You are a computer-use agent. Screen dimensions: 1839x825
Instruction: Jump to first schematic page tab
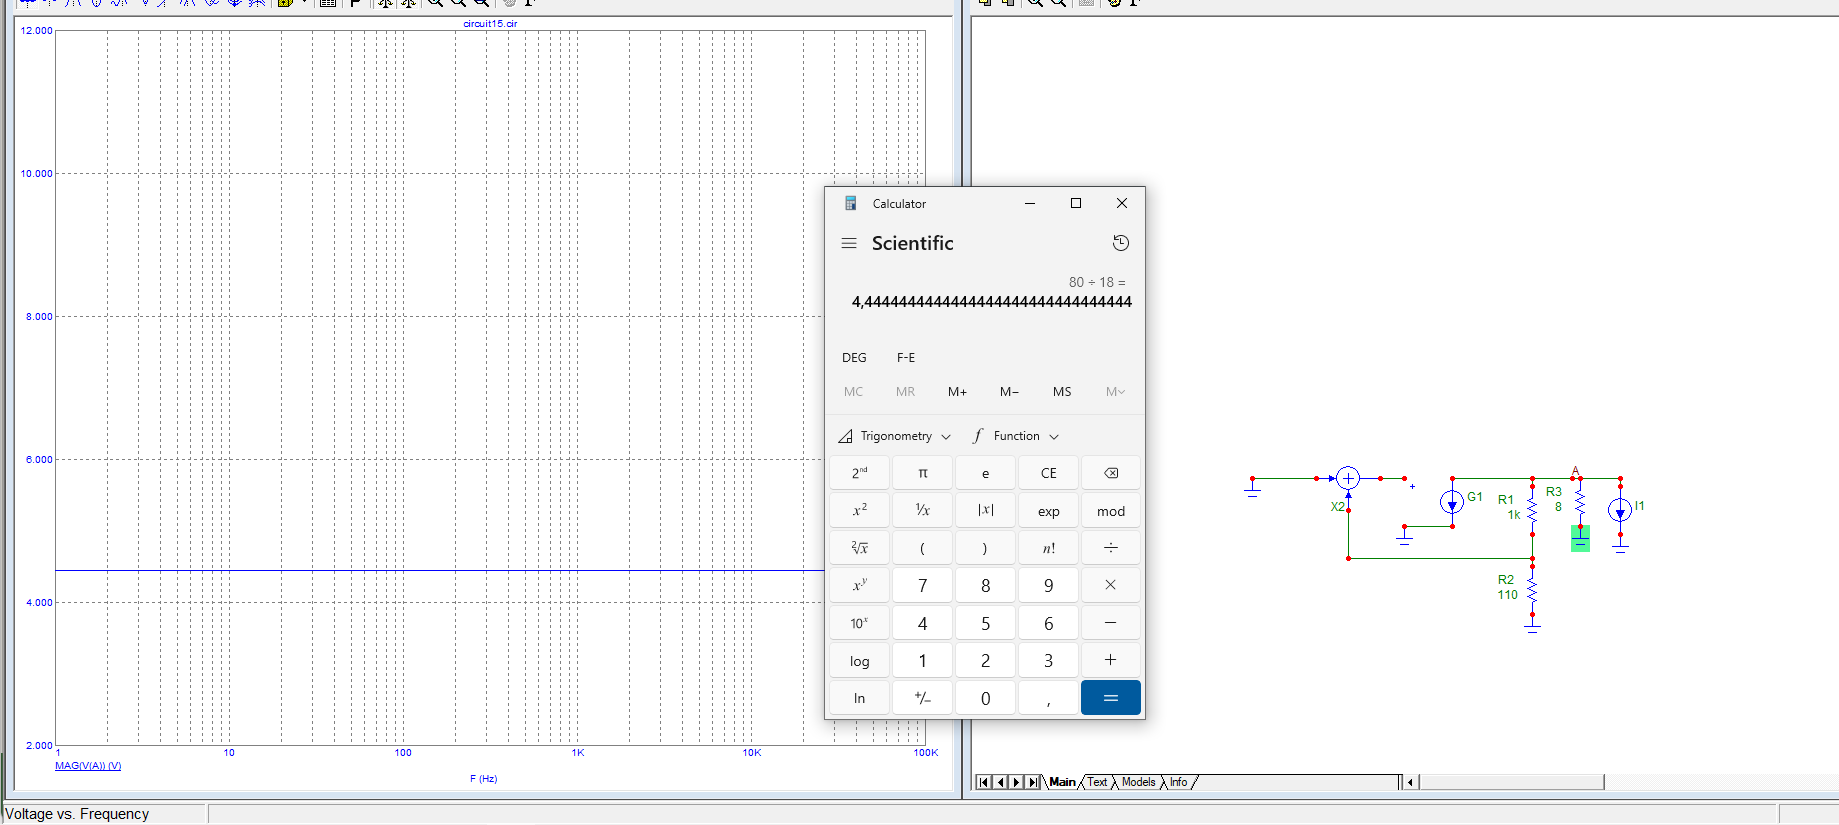[x=984, y=782]
